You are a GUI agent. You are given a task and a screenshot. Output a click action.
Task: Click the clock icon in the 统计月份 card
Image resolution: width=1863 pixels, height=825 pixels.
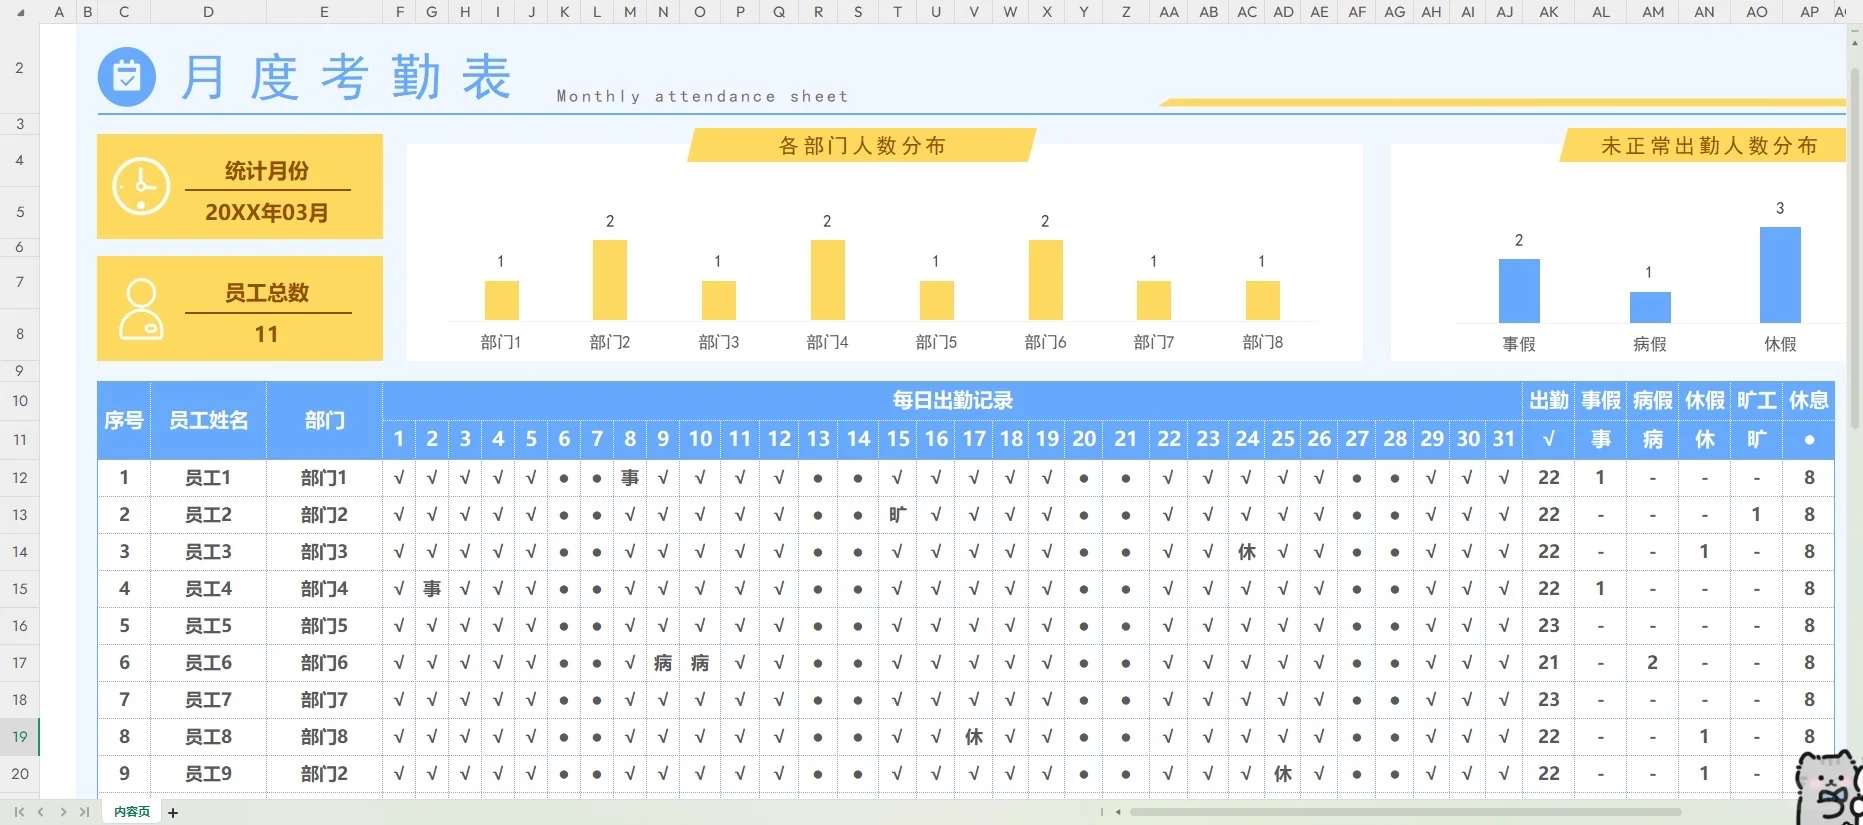click(x=141, y=186)
